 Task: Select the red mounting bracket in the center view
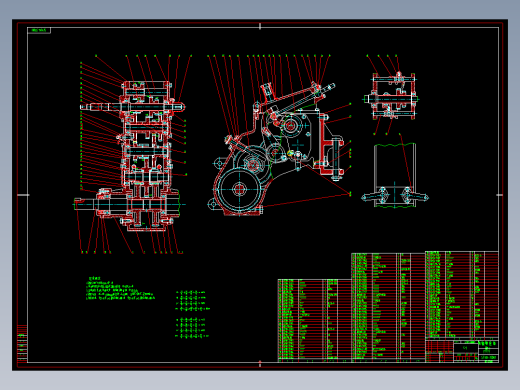(331, 145)
